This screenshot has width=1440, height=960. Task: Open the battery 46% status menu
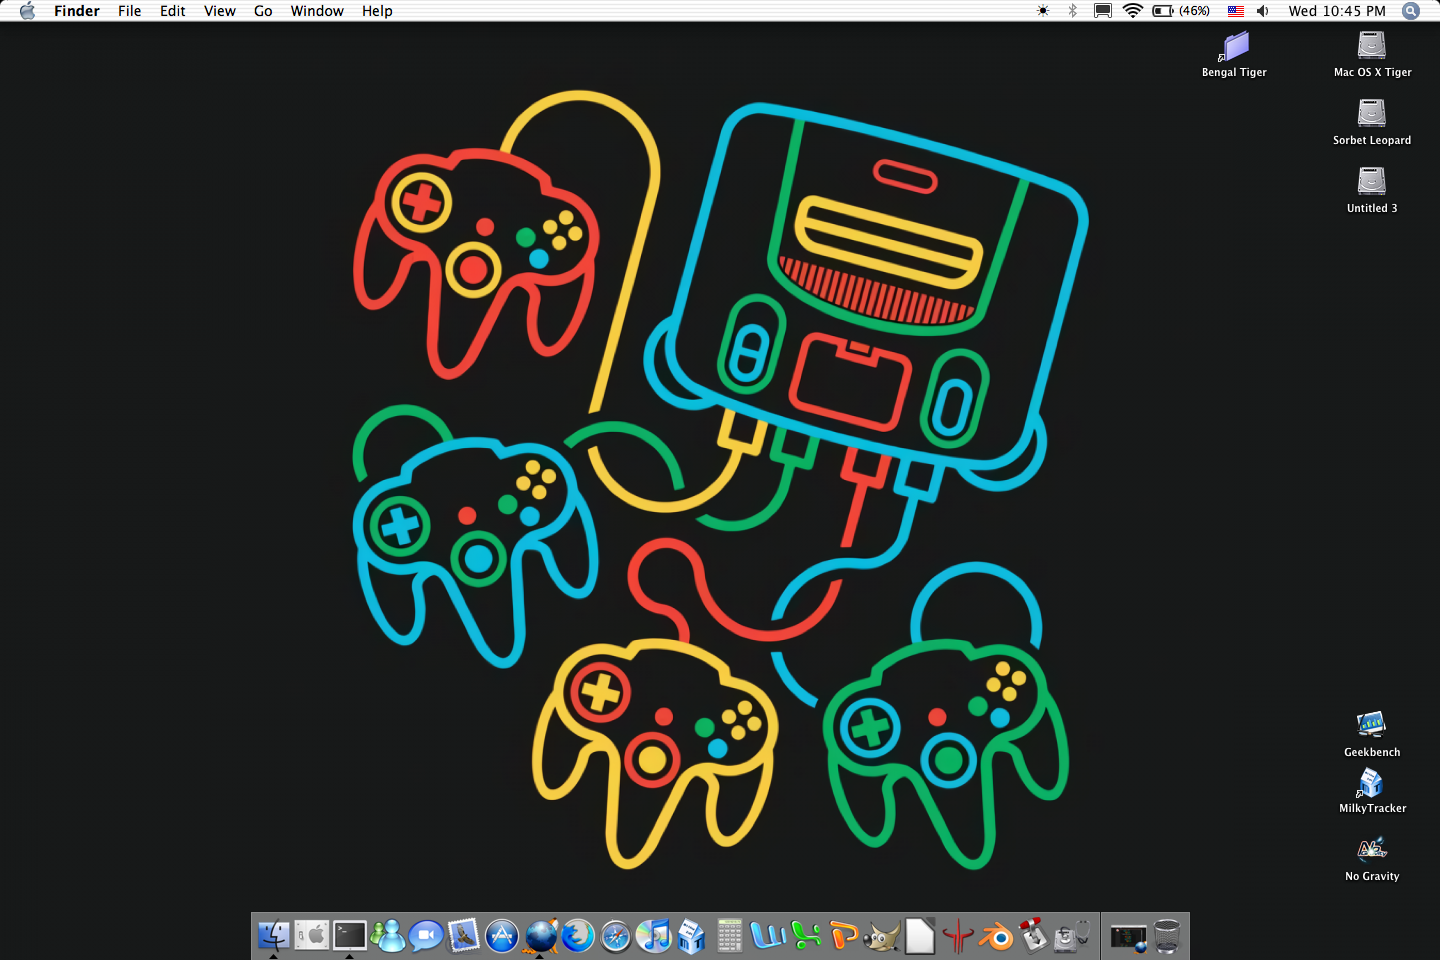[x=1181, y=11]
